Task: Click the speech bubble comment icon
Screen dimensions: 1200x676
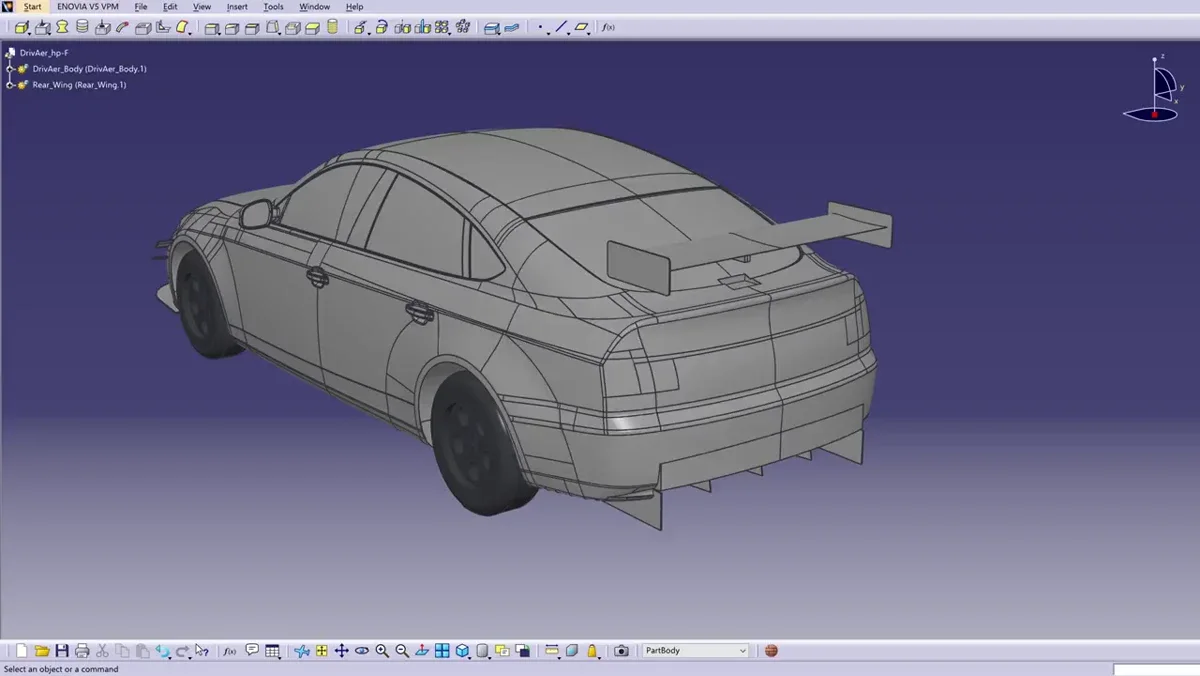Action: pyautogui.click(x=252, y=651)
